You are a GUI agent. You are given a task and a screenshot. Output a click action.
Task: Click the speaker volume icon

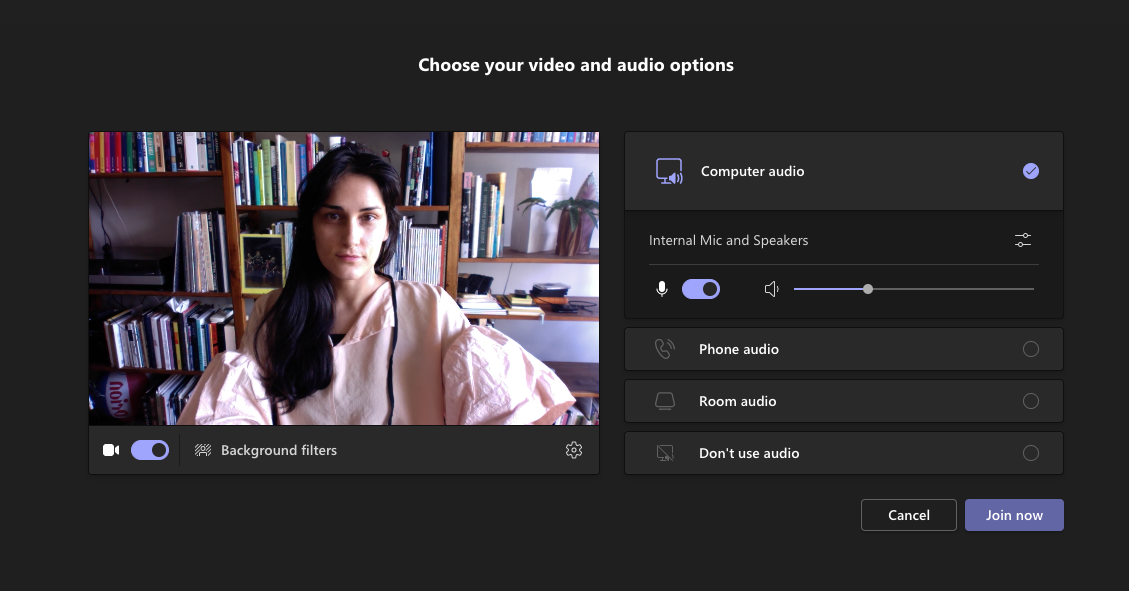click(x=771, y=289)
